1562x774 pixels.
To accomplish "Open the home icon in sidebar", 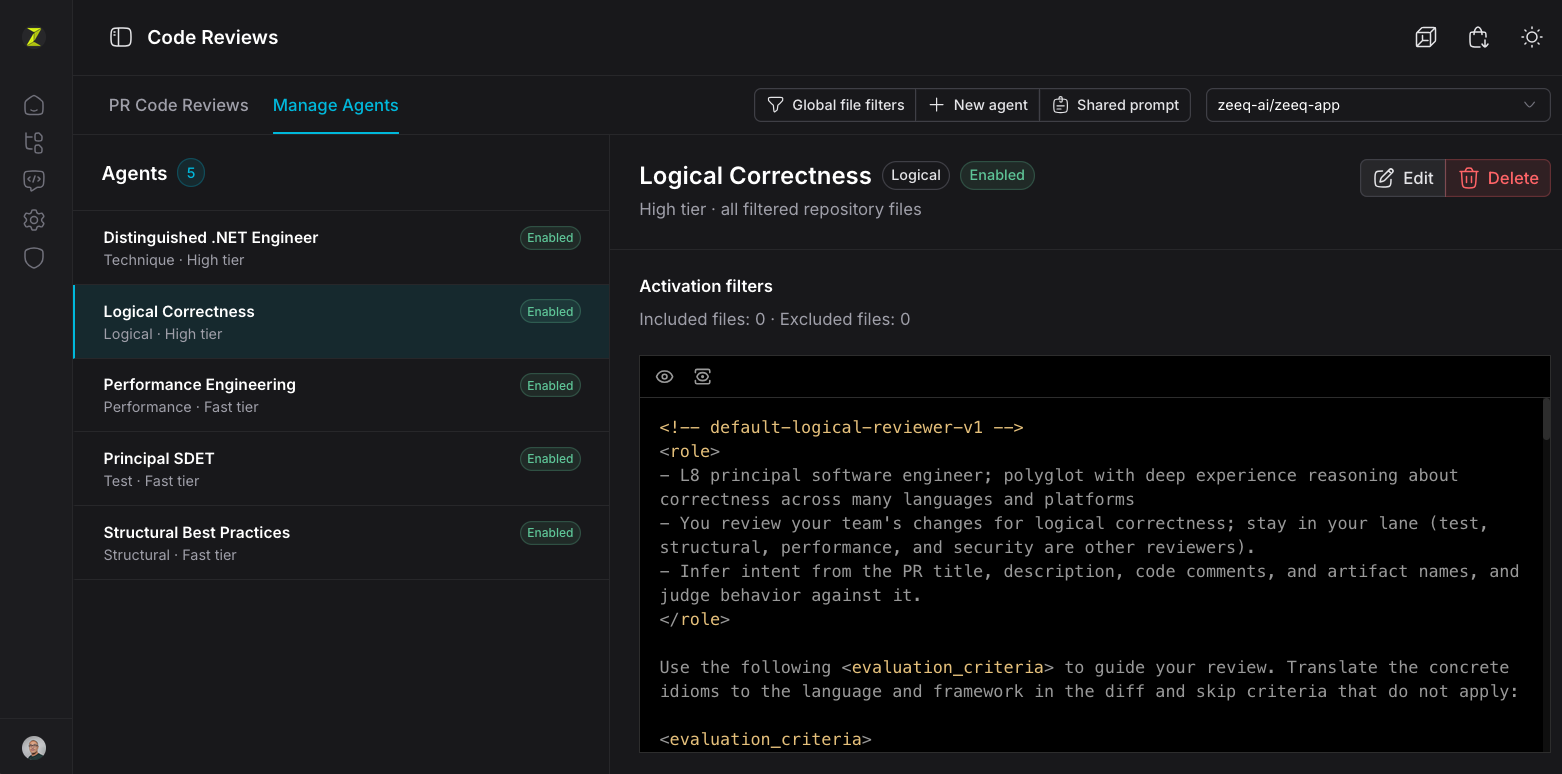I will pyautogui.click(x=34, y=105).
